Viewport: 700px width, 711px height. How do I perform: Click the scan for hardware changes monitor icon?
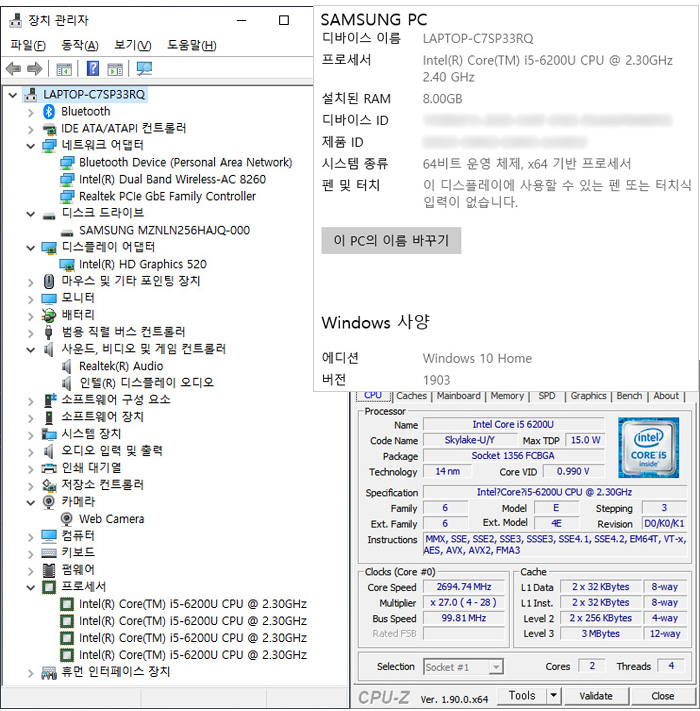coord(145,69)
